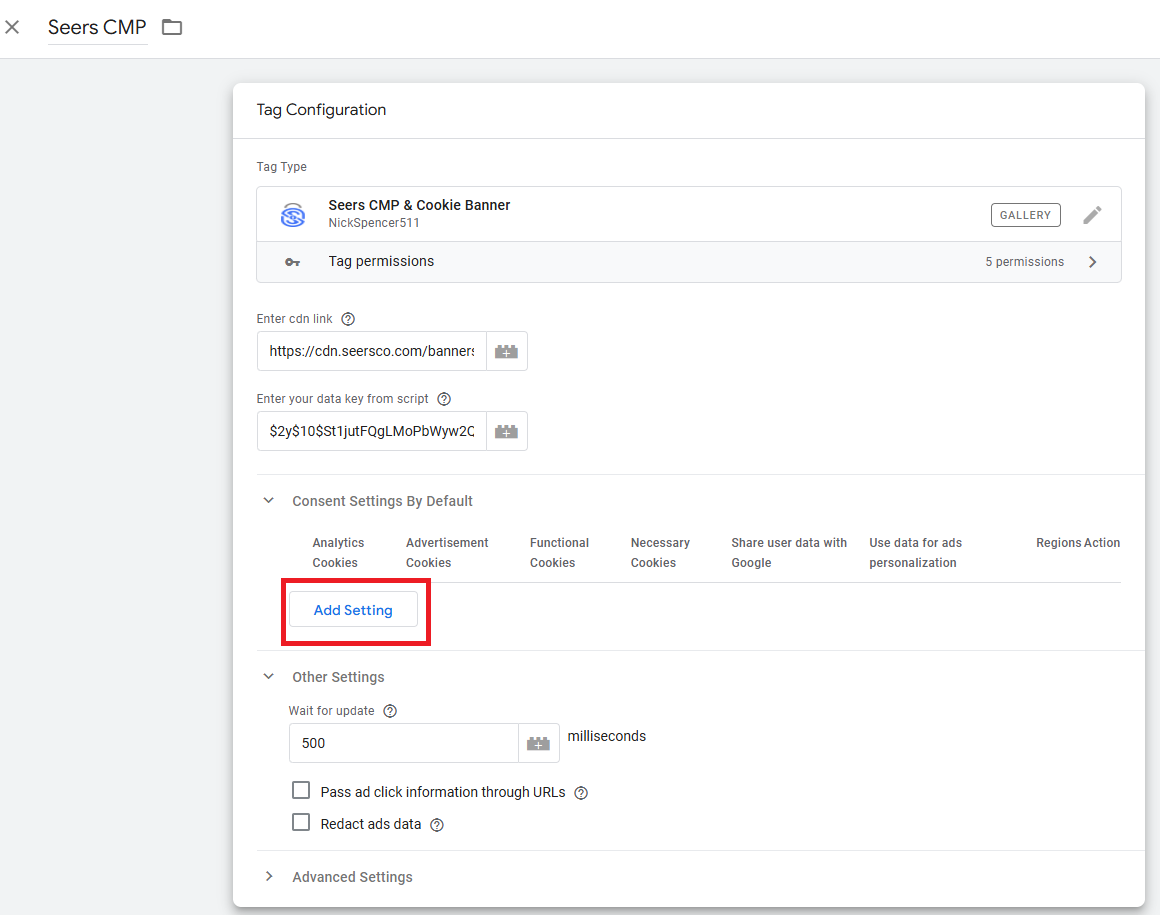This screenshot has width=1160, height=915.
Task: Click help icon next to Enter cdn link
Action: (x=348, y=319)
